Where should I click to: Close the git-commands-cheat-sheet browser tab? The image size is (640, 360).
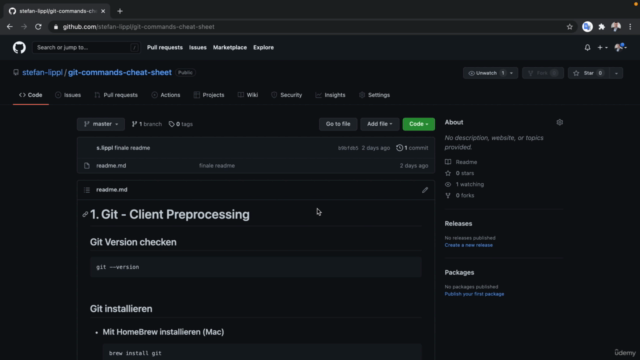pyautogui.click(x=103, y=11)
